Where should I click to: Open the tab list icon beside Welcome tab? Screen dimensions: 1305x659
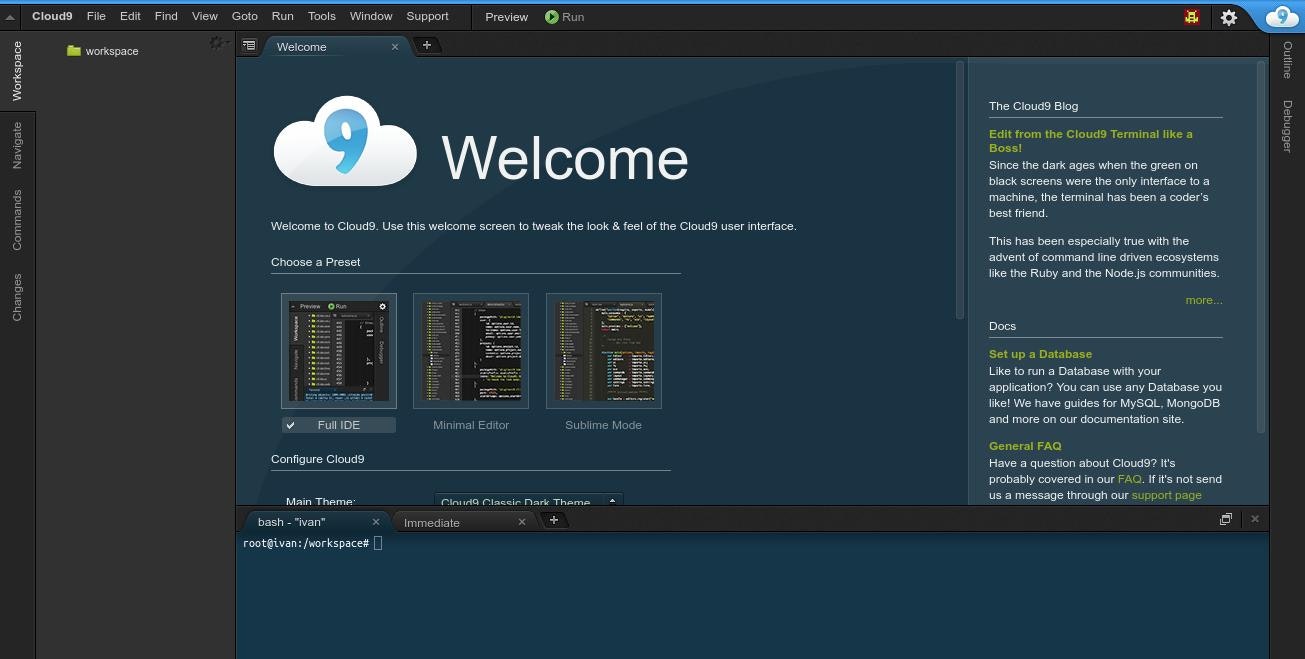coord(249,46)
